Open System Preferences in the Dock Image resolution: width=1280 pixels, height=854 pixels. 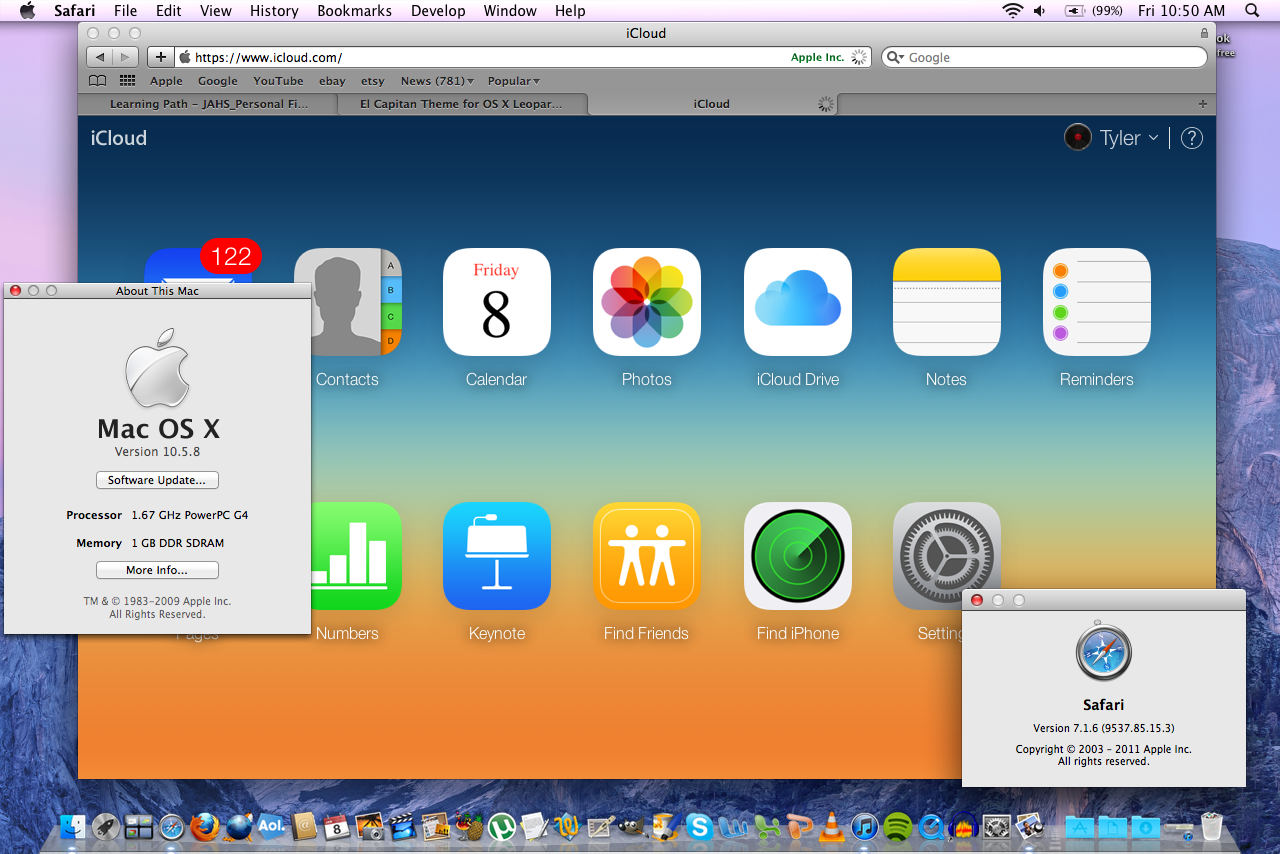click(x=996, y=826)
